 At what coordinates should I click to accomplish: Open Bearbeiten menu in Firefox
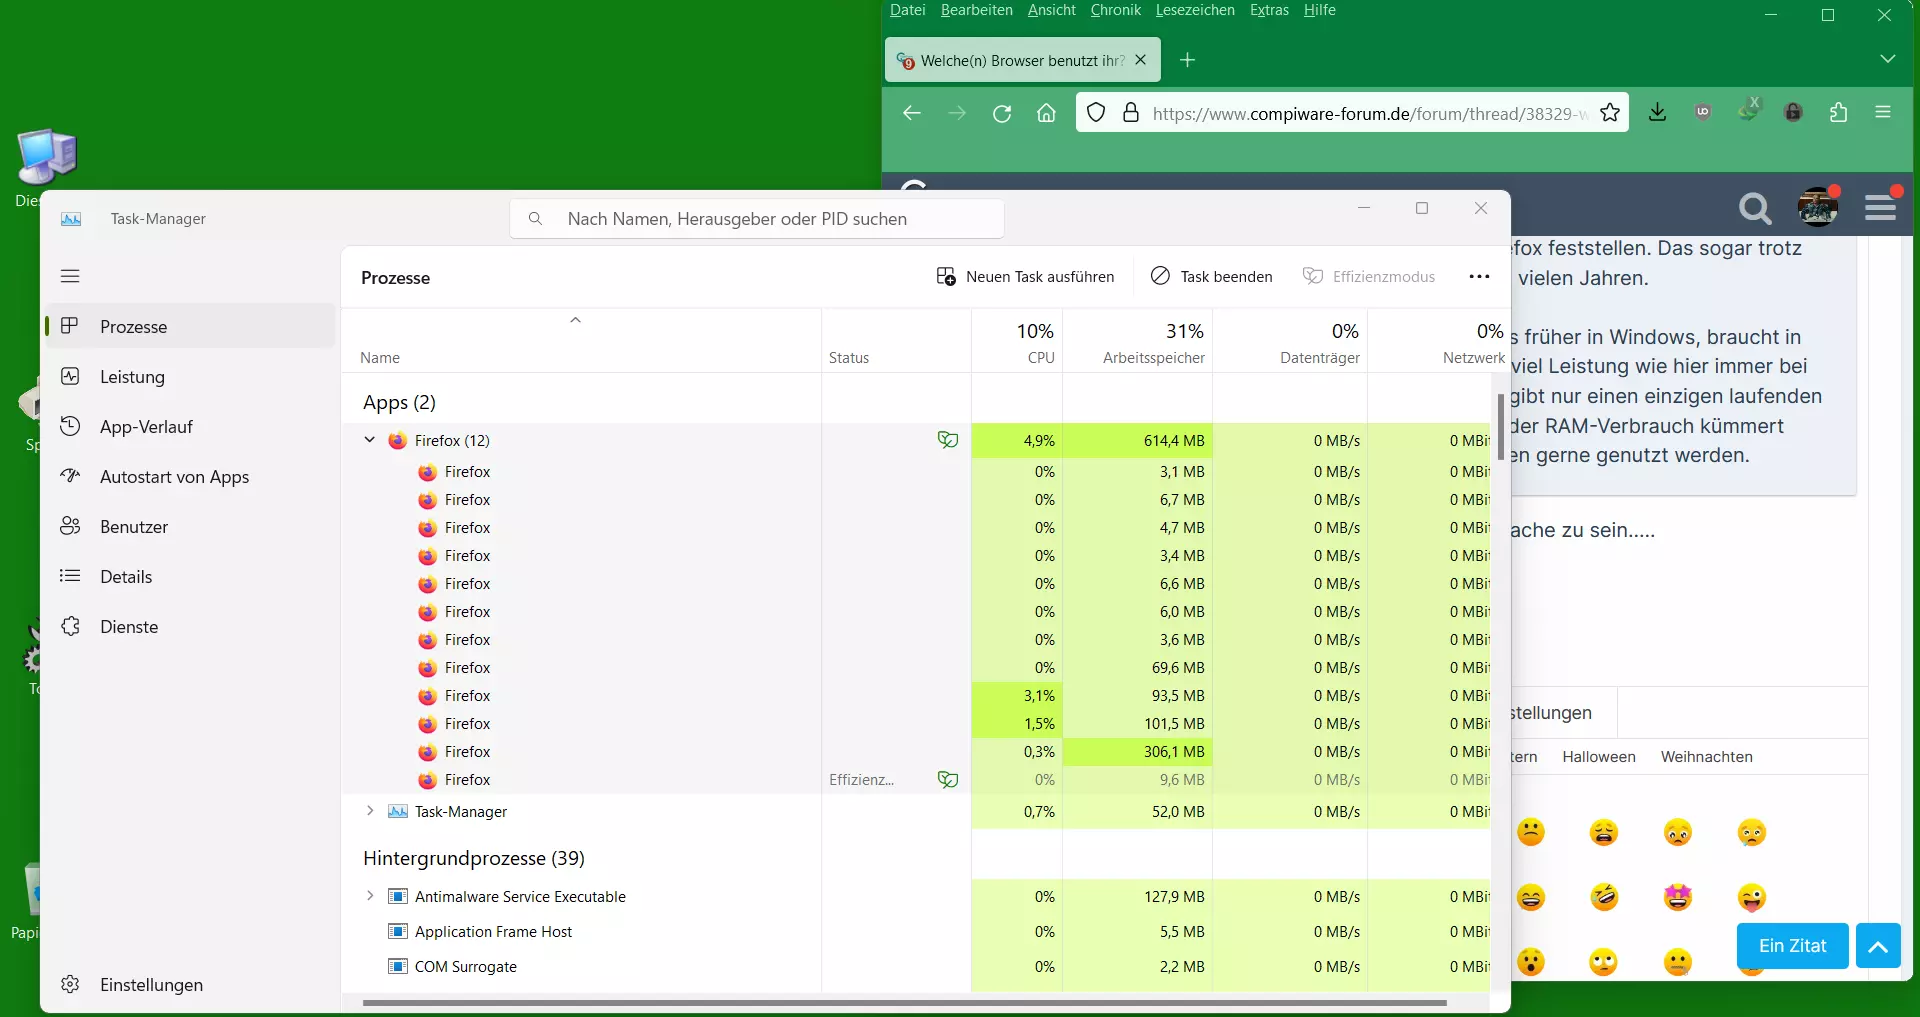[x=976, y=10]
